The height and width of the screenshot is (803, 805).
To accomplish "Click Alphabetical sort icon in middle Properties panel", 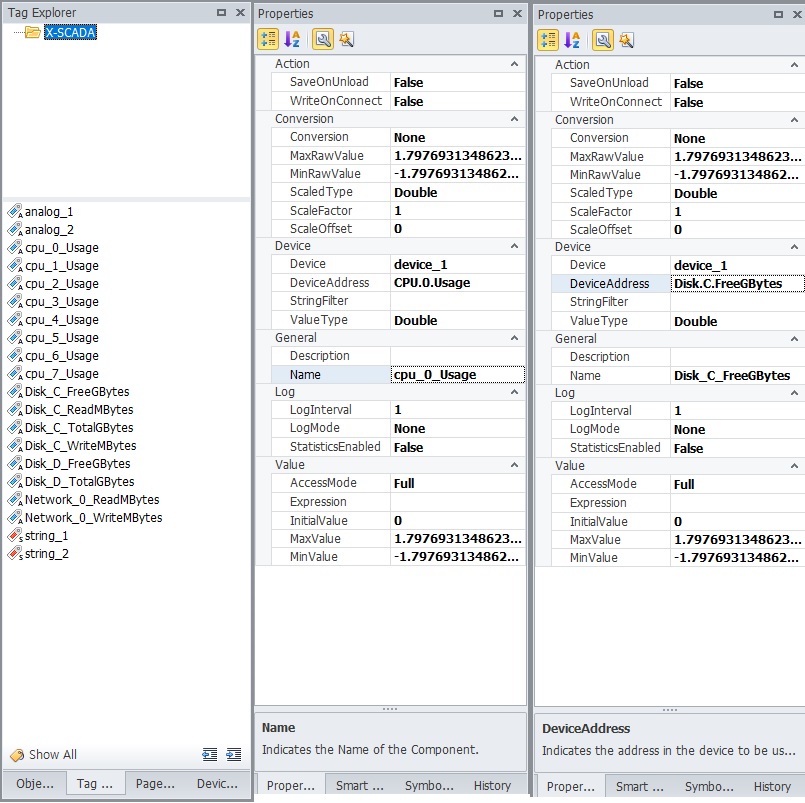I will tap(292, 39).
